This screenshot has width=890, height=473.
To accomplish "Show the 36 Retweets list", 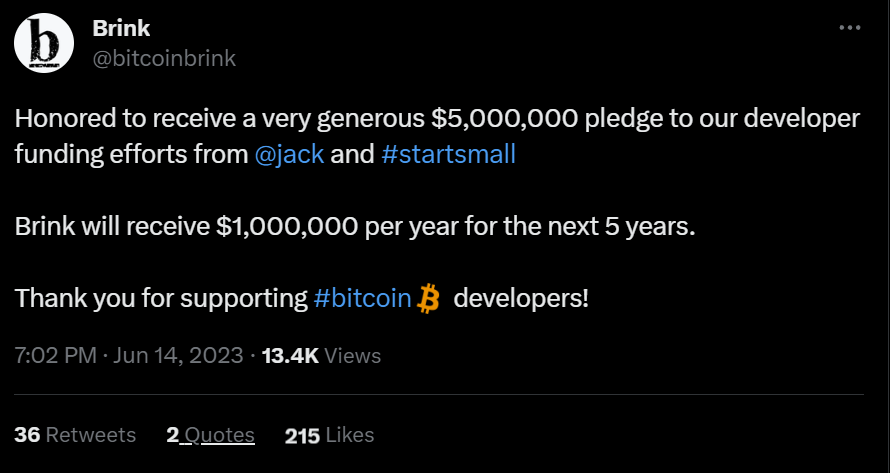I will click(x=75, y=435).
